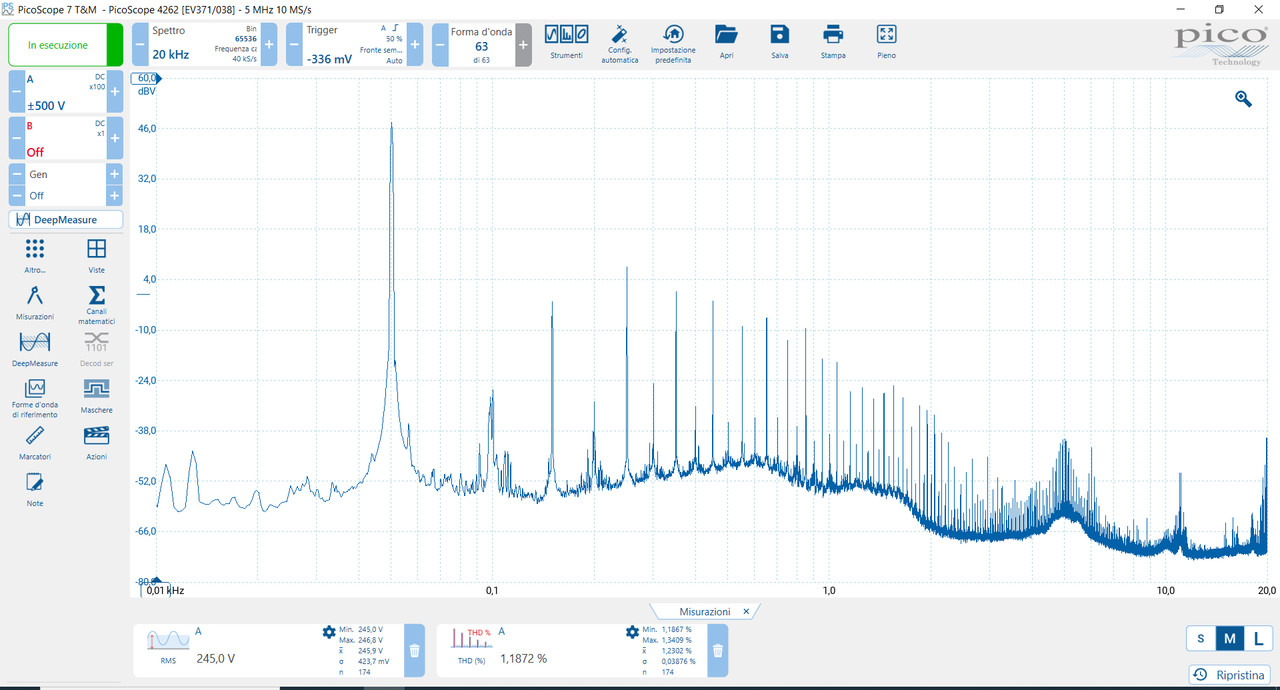Click the DeepMeasure button
The height and width of the screenshot is (690, 1280).
tap(66, 220)
